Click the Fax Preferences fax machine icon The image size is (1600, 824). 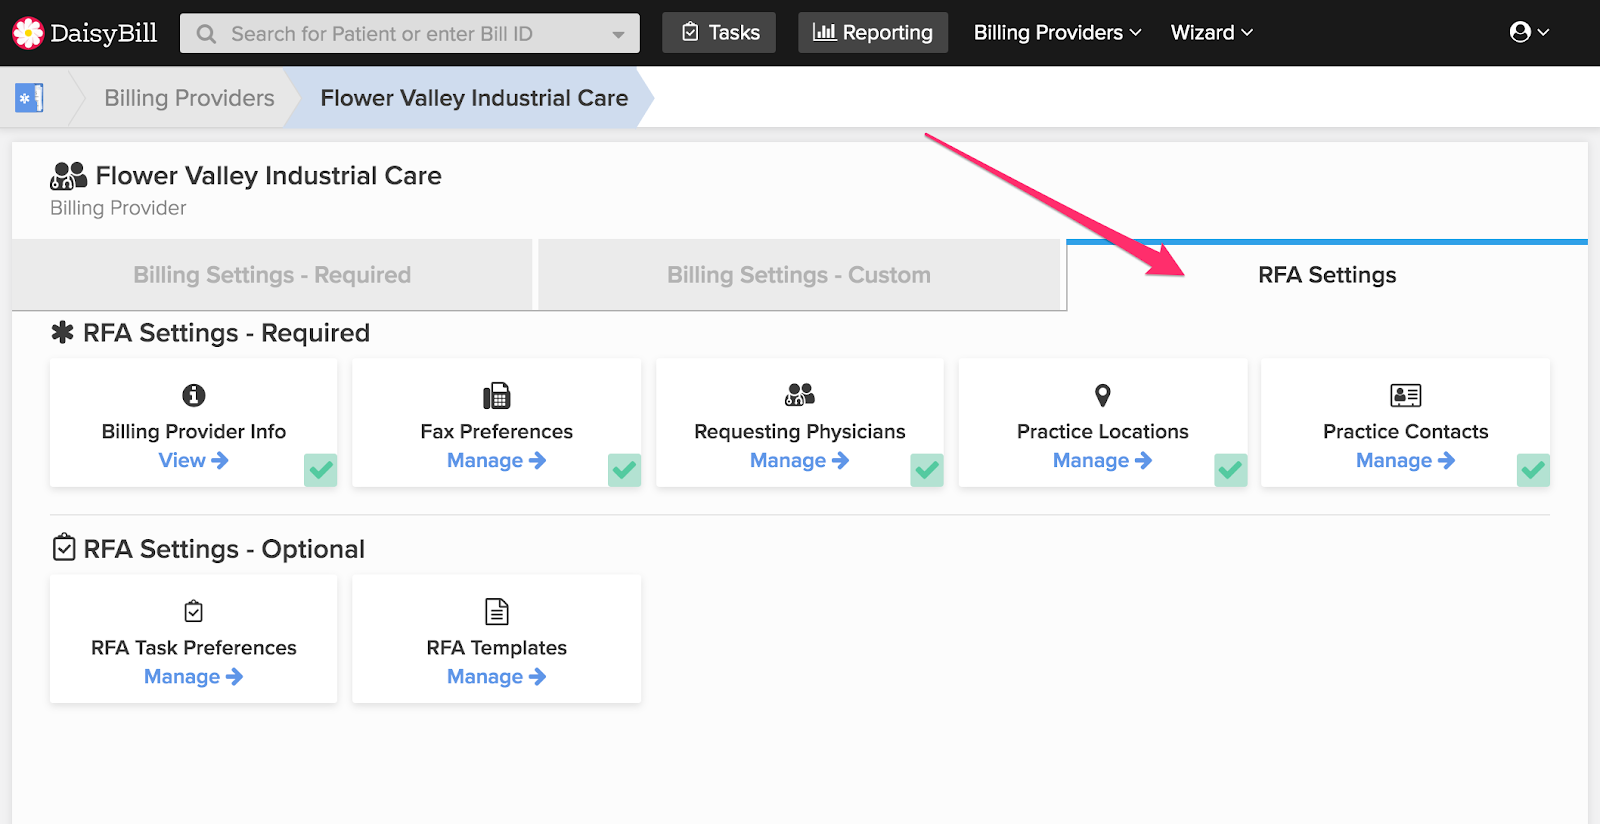(x=496, y=395)
